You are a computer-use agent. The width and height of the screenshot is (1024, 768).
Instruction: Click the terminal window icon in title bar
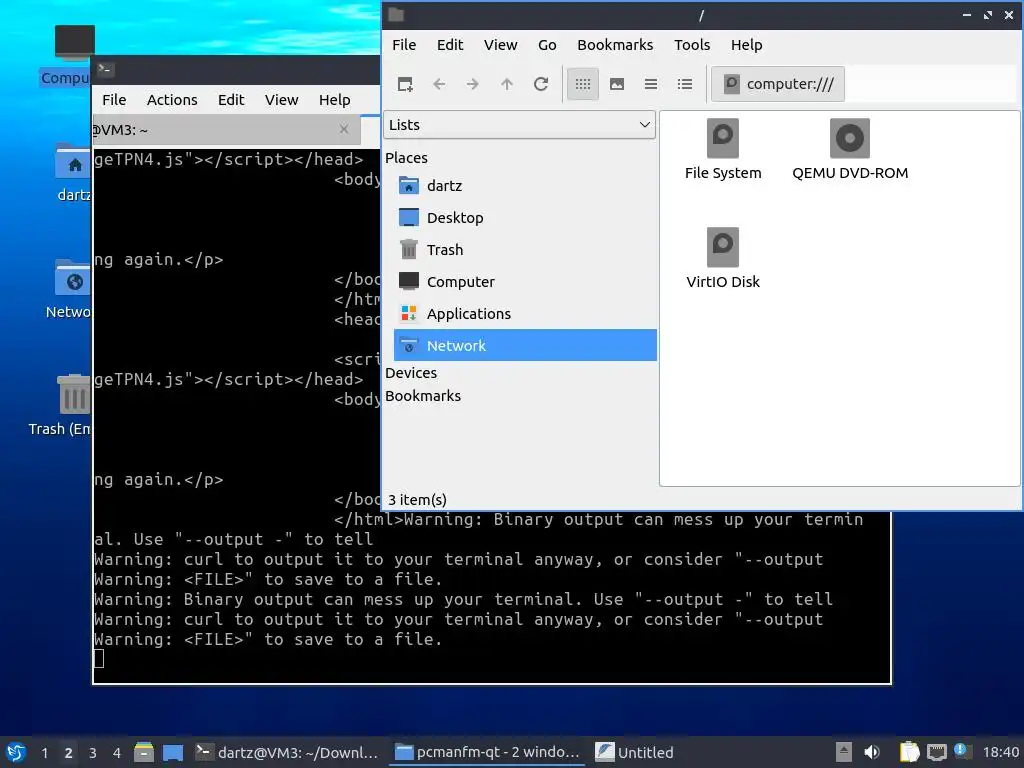(x=104, y=69)
